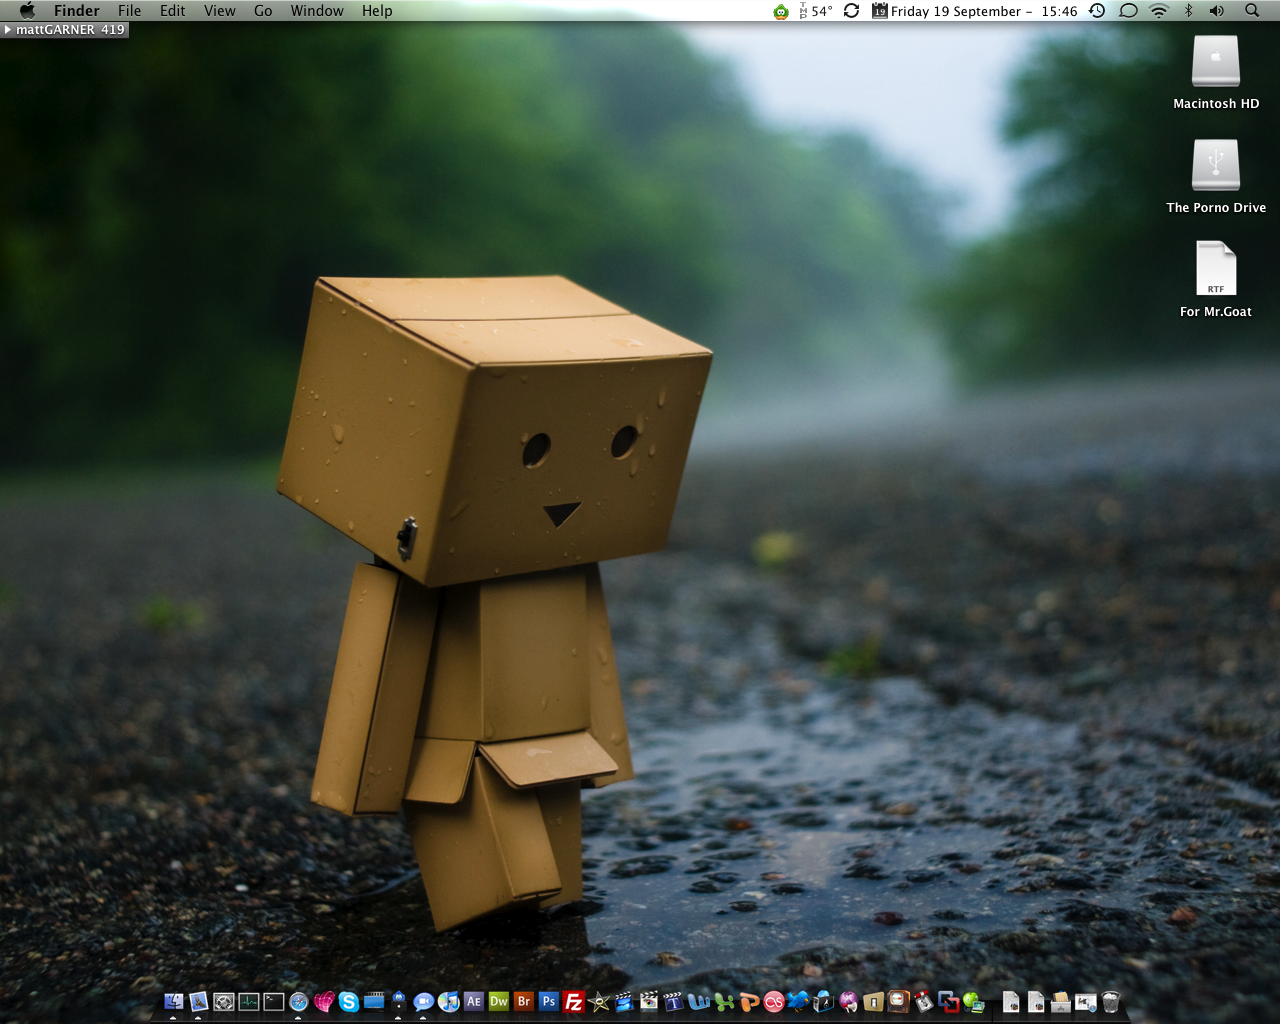
Task: Open iTunes from the dock
Action: click(448, 1001)
